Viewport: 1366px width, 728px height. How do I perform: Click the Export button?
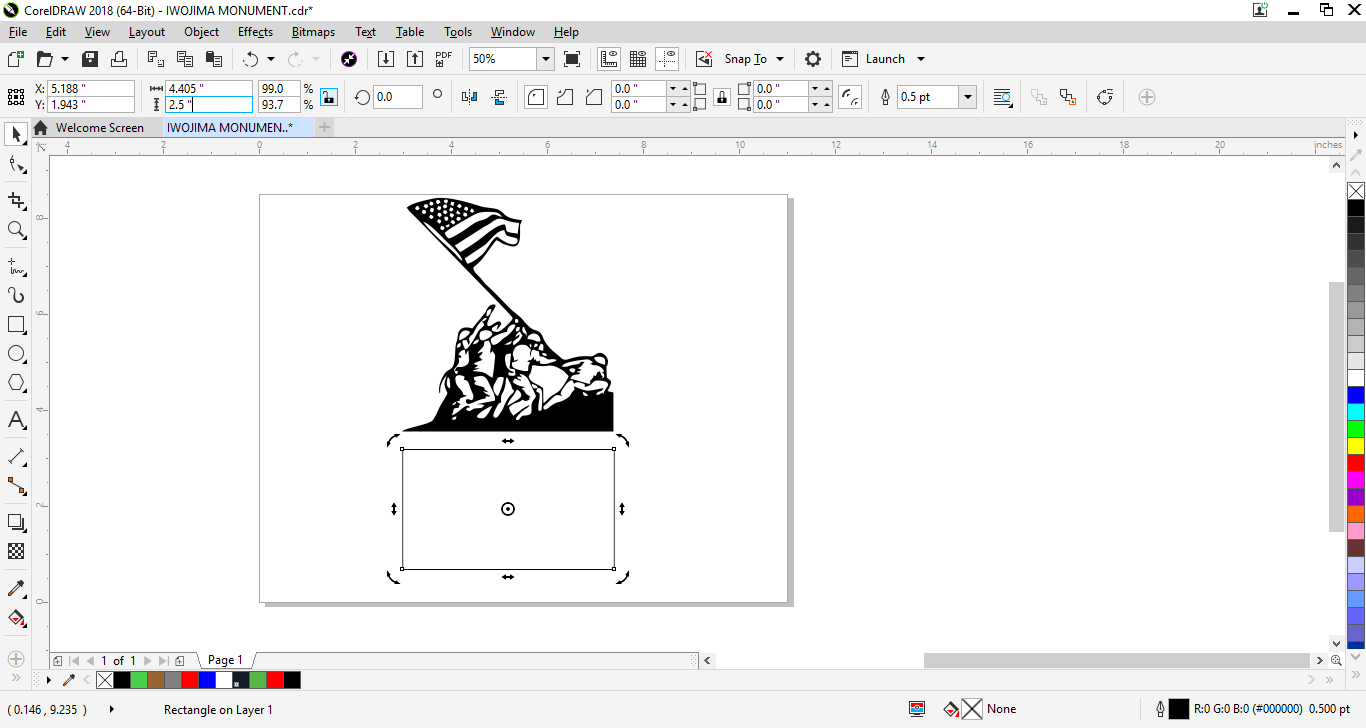coord(415,59)
